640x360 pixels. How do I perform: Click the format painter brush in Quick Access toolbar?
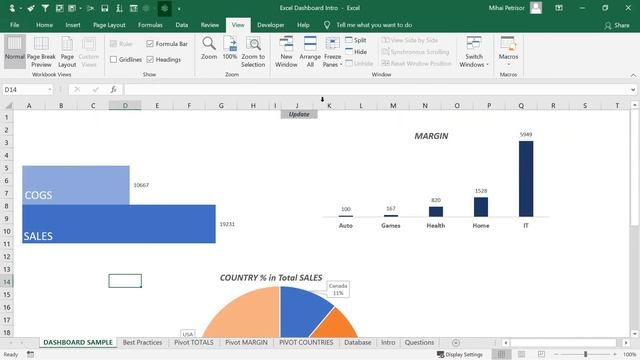pos(31,8)
